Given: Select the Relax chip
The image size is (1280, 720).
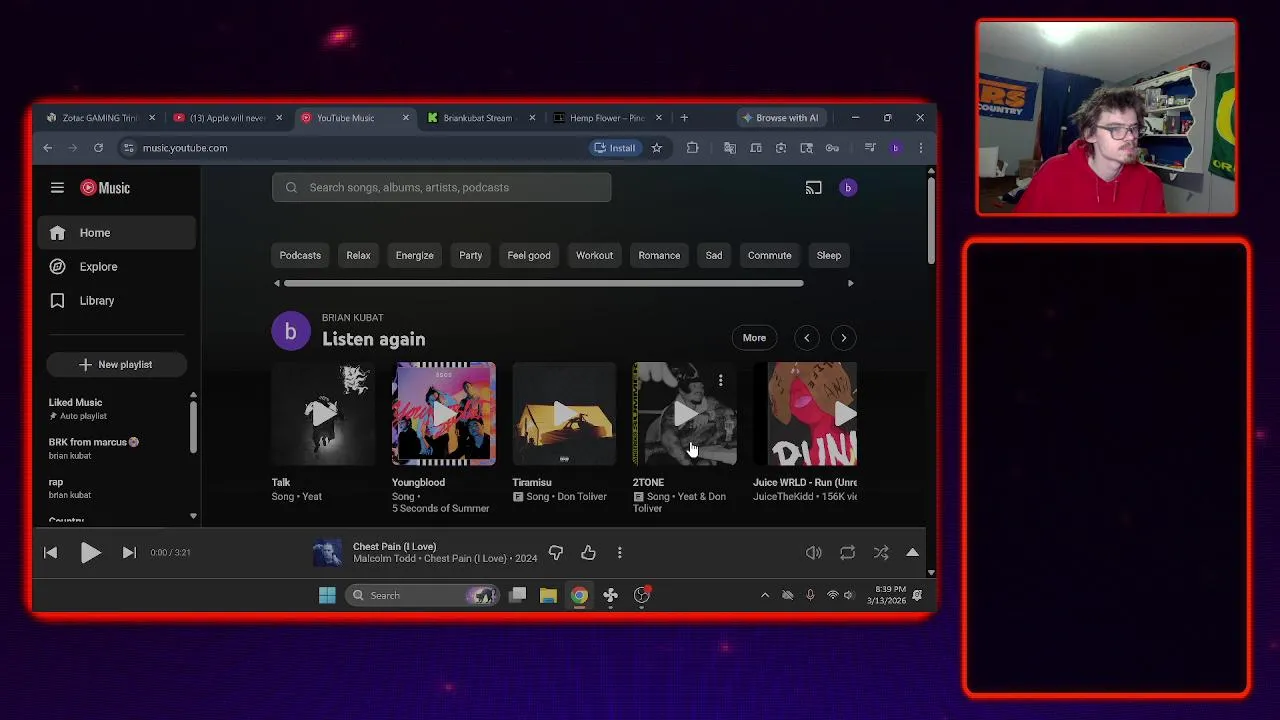Looking at the screenshot, I should [358, 255].
